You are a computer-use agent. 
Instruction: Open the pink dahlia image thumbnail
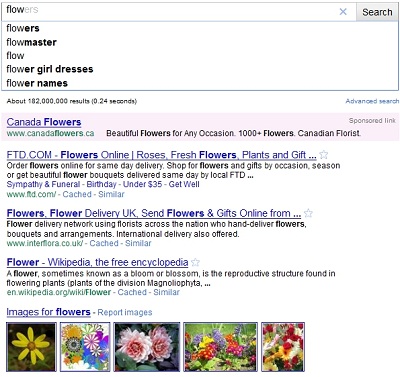click(147, 347)
